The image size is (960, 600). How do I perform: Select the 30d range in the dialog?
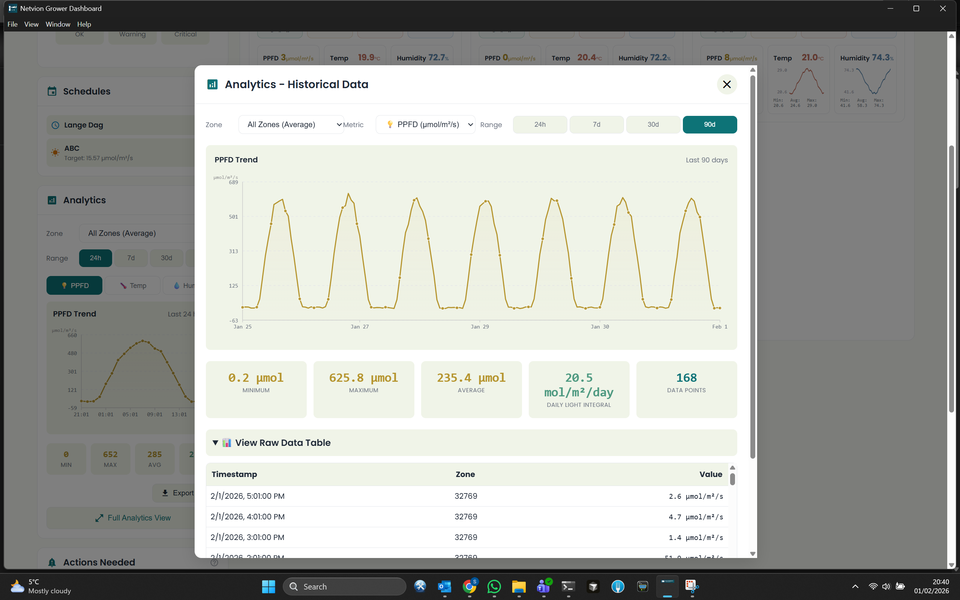pyautogui.click(x=653, y=125)
